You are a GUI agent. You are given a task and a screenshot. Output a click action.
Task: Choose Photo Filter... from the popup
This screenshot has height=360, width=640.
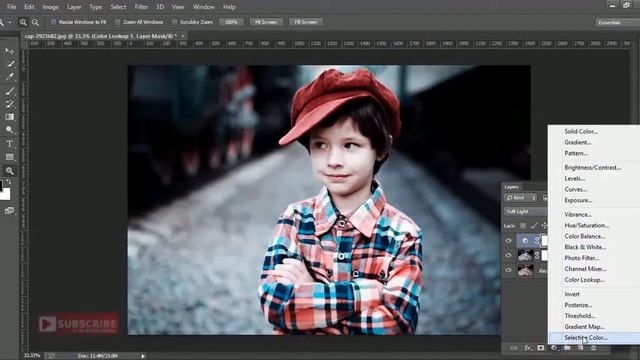point(594,258)
